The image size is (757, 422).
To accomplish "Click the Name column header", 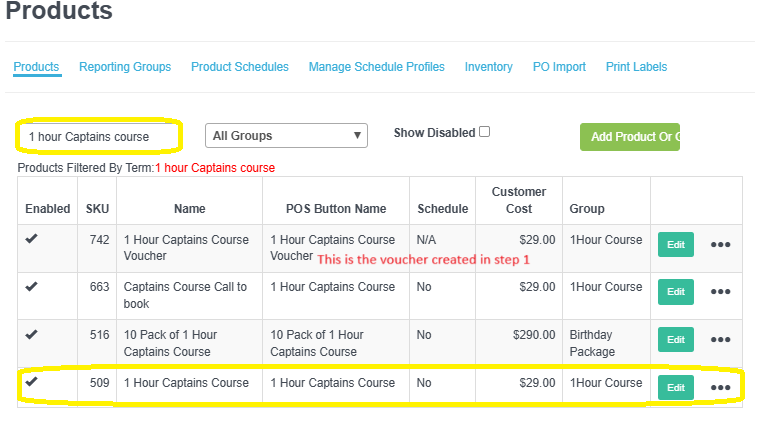I will pos(190,209).
